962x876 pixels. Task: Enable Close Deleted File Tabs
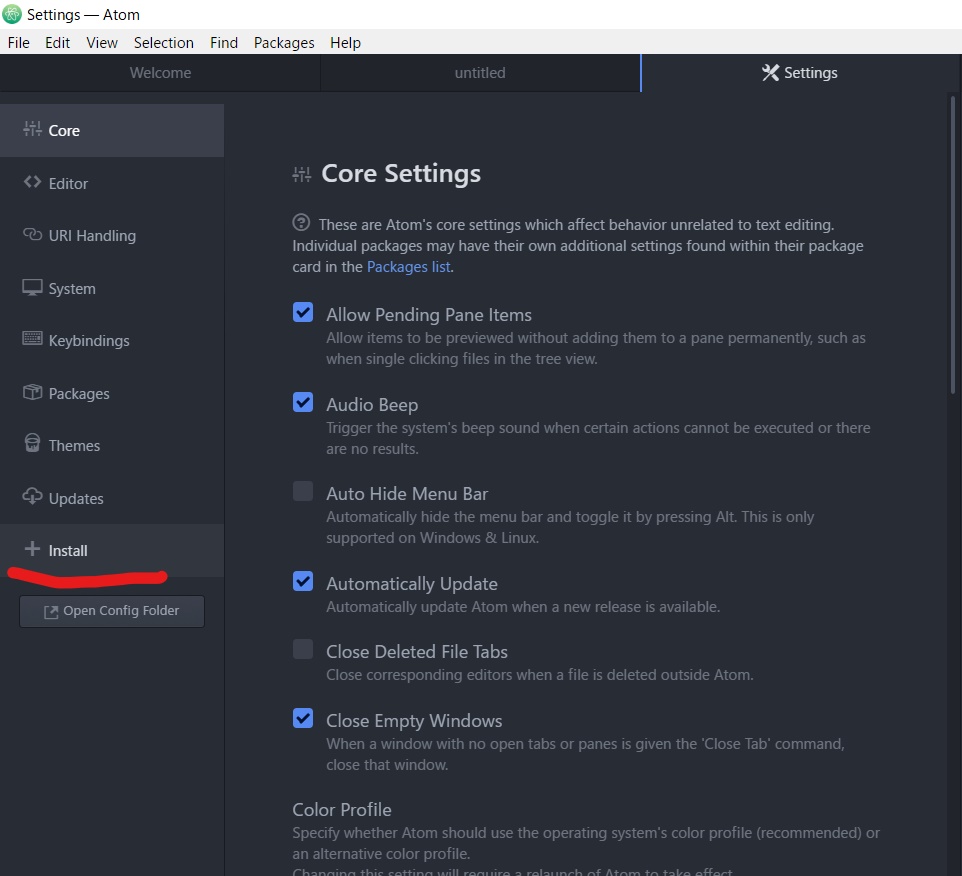tap(303, 649)
